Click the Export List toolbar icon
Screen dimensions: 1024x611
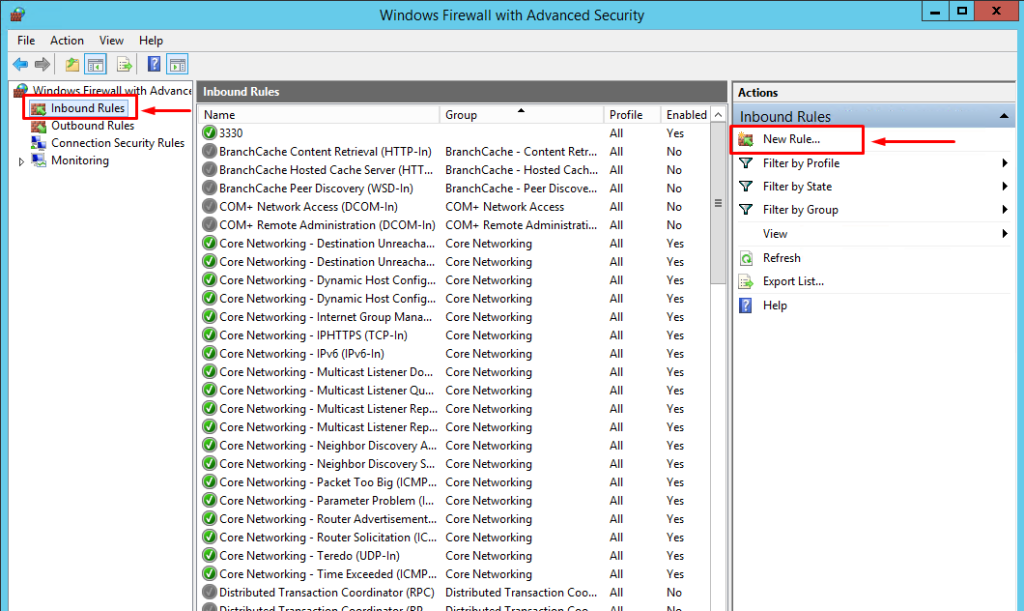coord(124,64)
